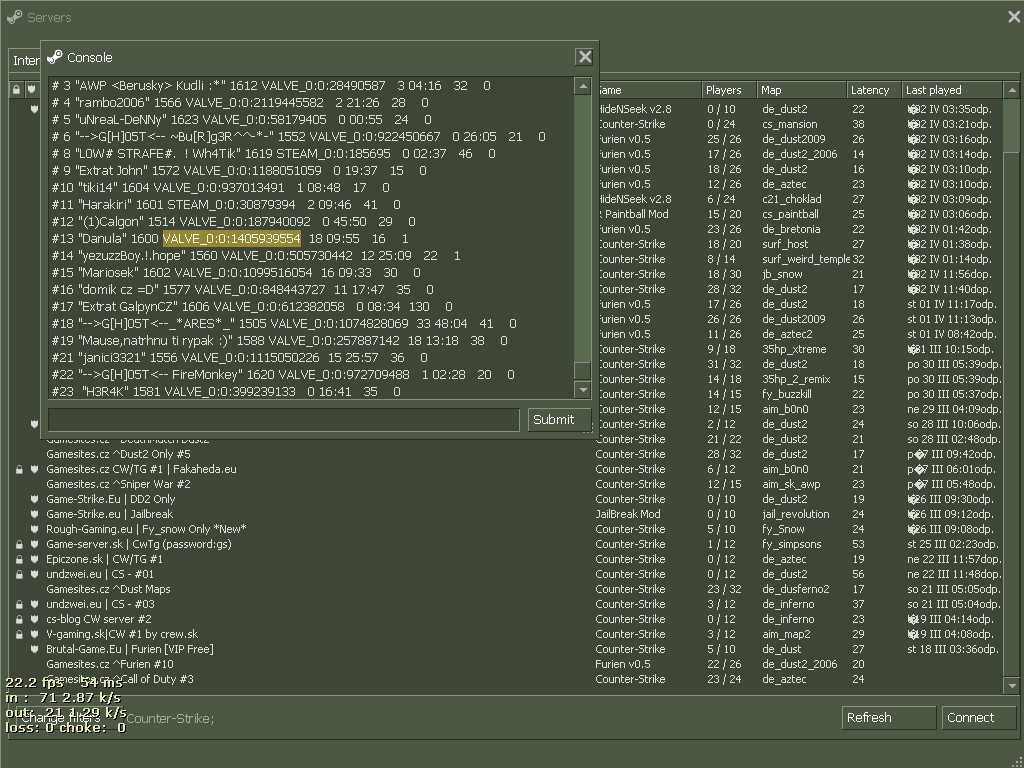Sort the server list by Players column
This screenshot has width=1024, height=768.
[x=728, y=90]
